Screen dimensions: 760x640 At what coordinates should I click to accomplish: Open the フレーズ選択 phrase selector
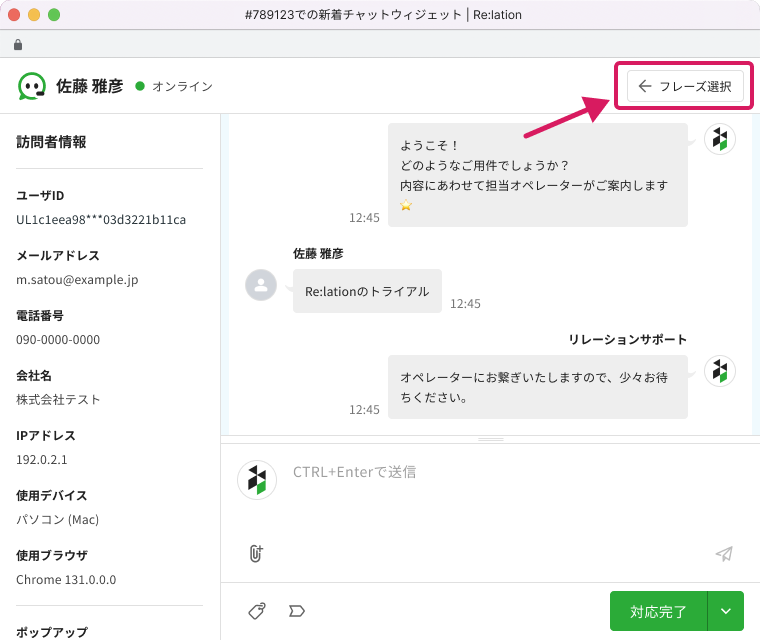(x=685, y=86)
